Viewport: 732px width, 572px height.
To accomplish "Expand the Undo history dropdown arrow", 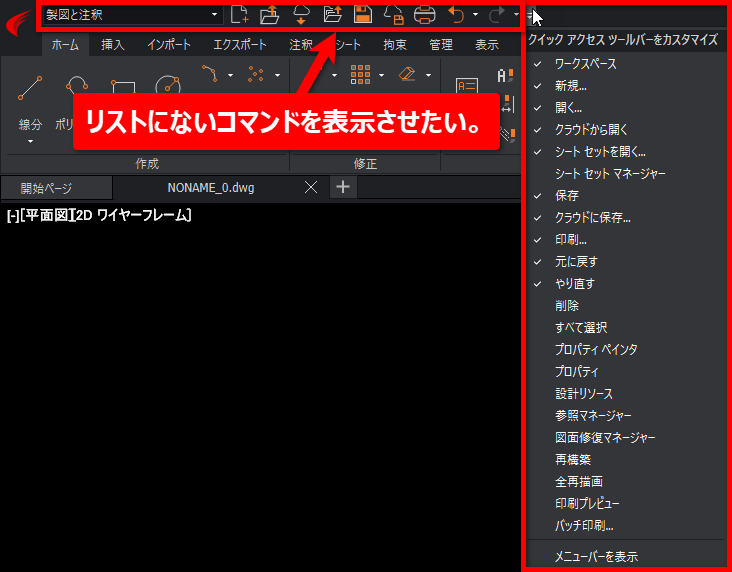I will [x=475, y=14].
